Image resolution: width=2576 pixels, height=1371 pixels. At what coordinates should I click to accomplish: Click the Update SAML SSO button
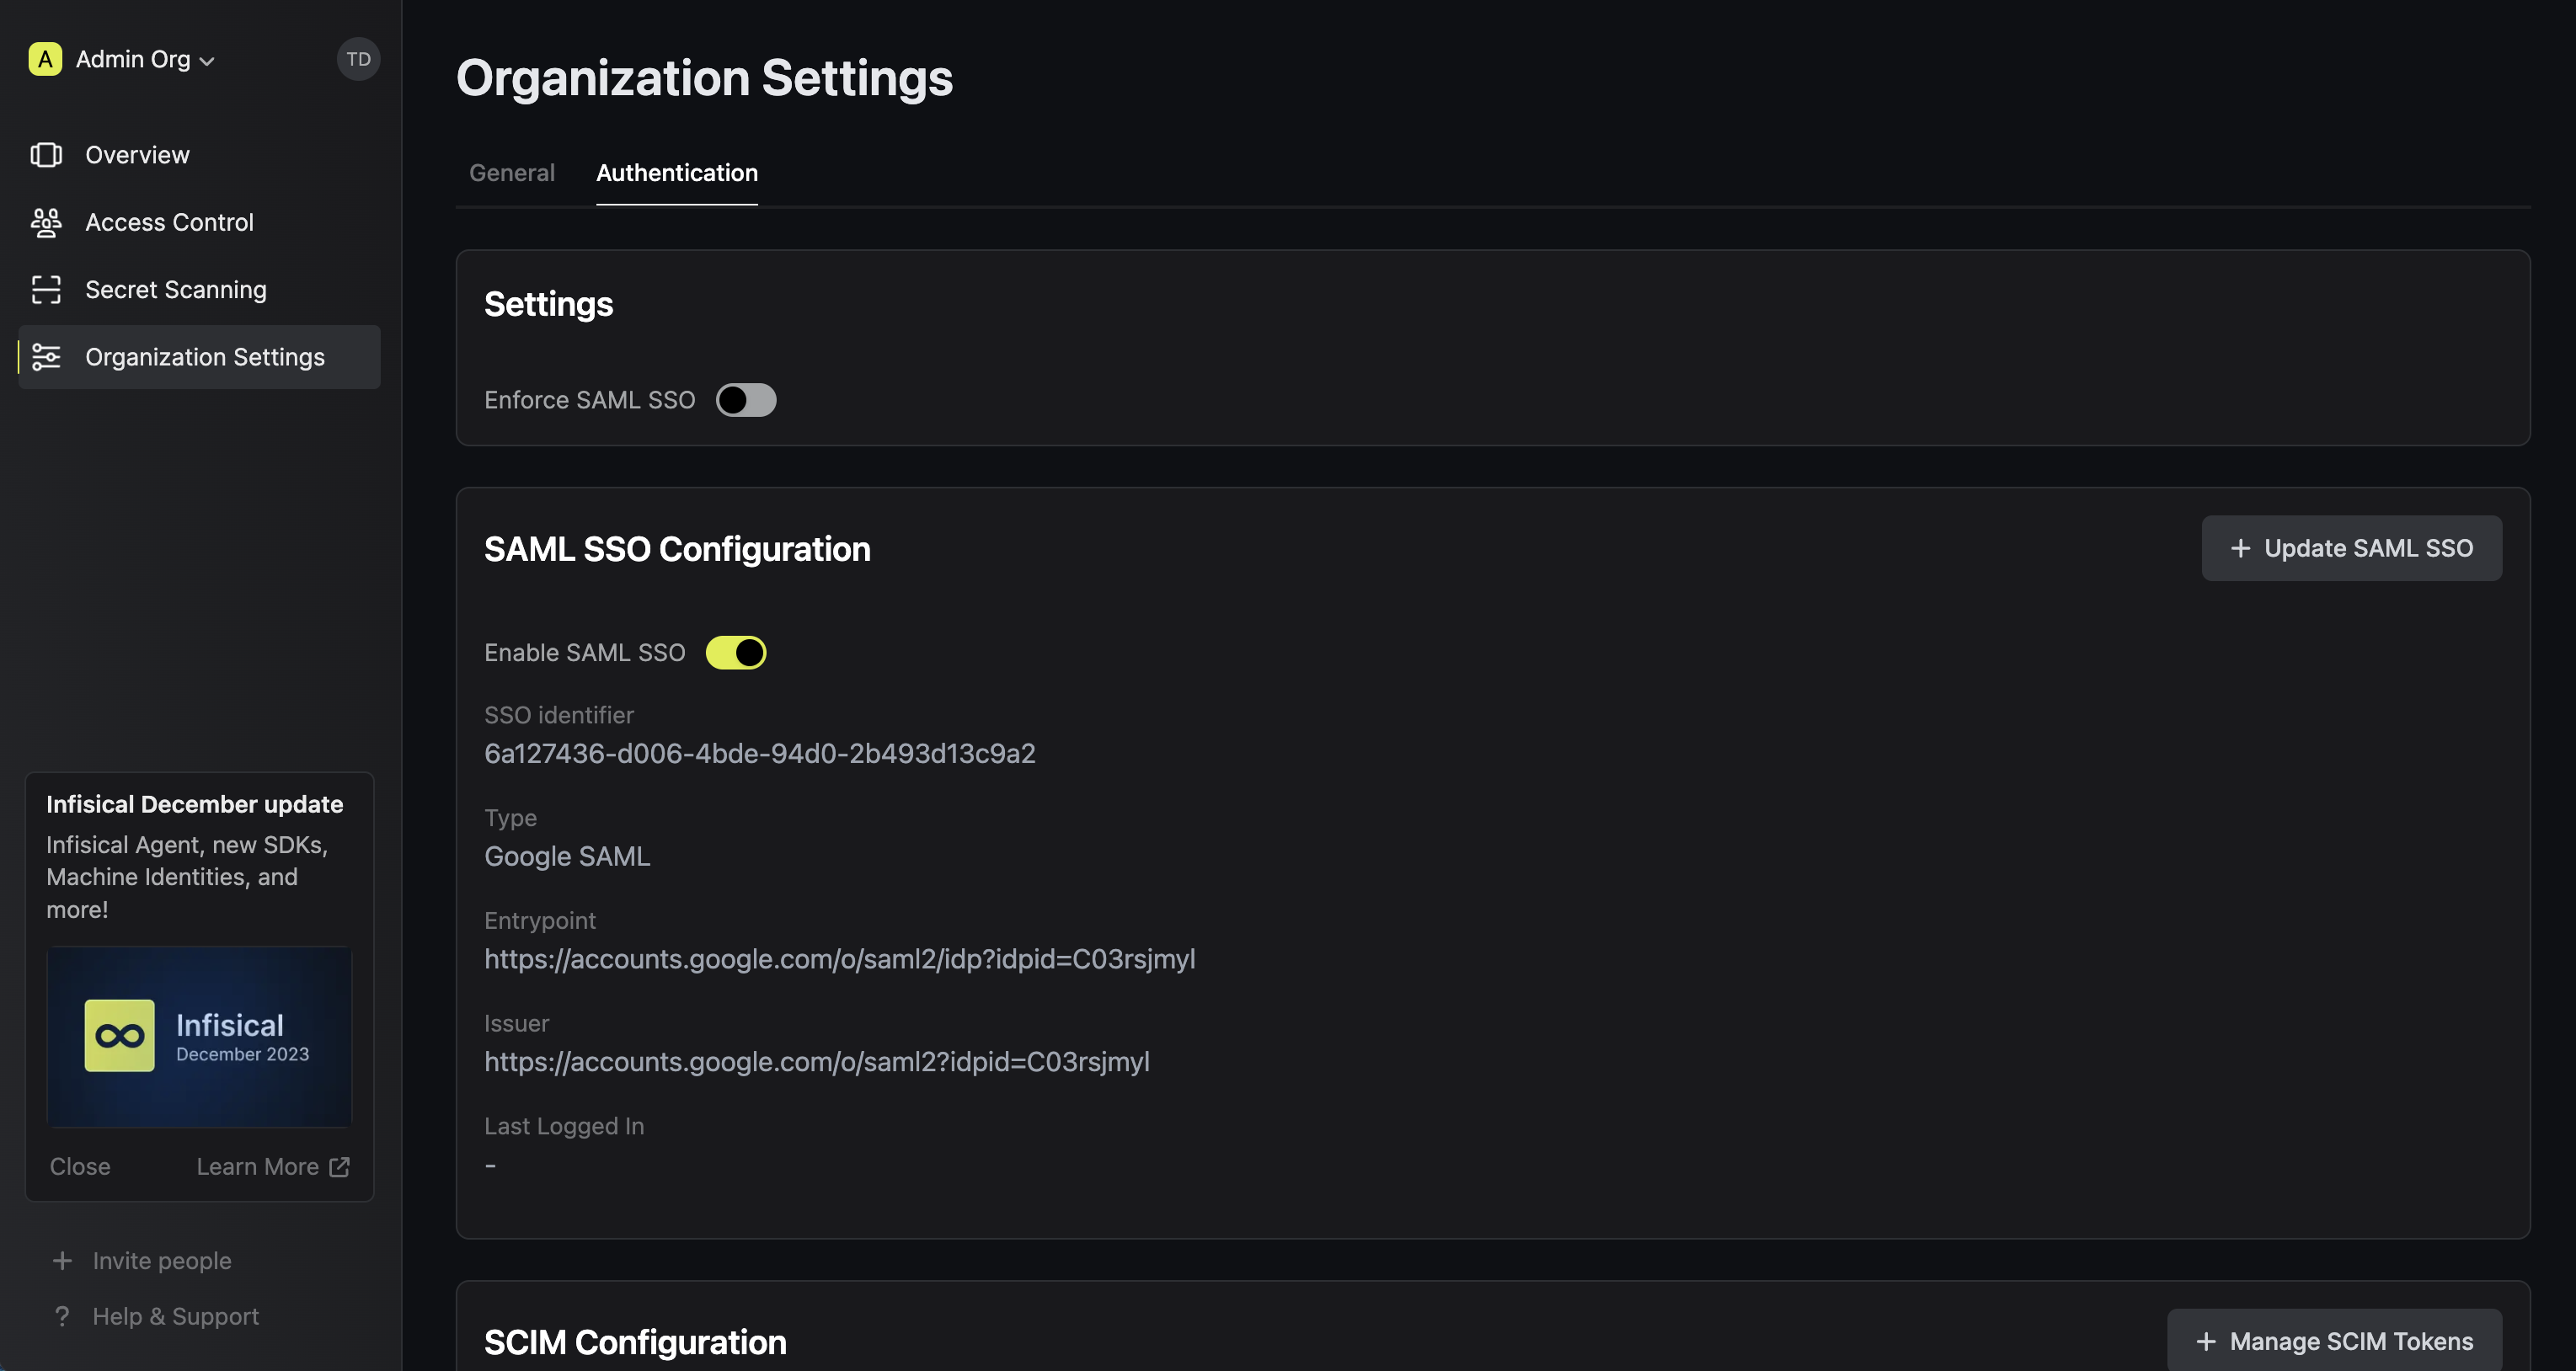point(2351,548)
